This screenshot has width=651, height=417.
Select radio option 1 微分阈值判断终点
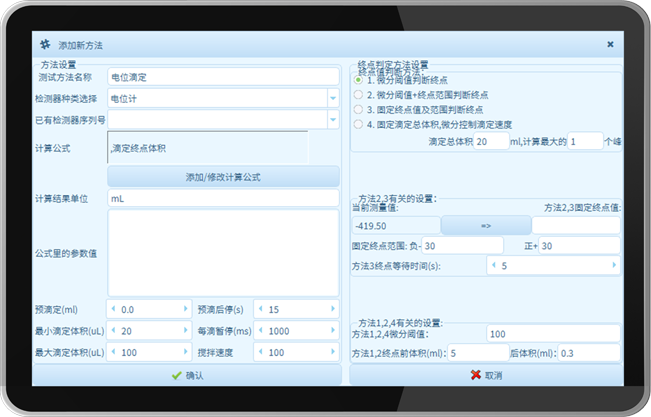359,80
